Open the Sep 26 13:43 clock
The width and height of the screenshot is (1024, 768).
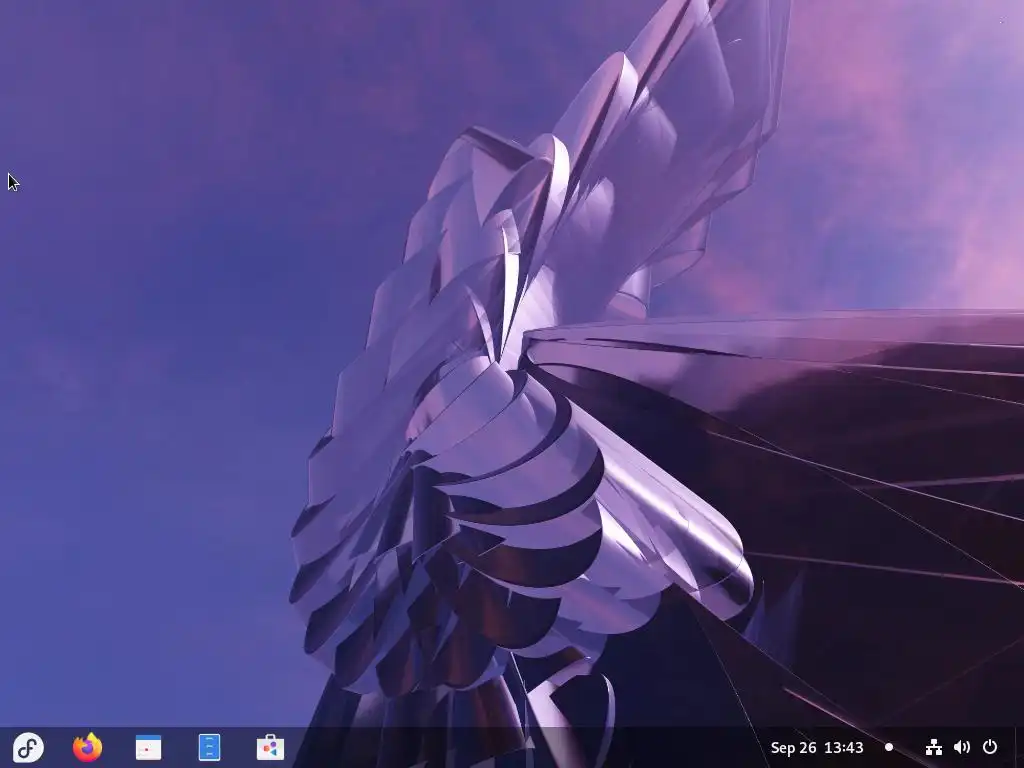click(816, 747)
